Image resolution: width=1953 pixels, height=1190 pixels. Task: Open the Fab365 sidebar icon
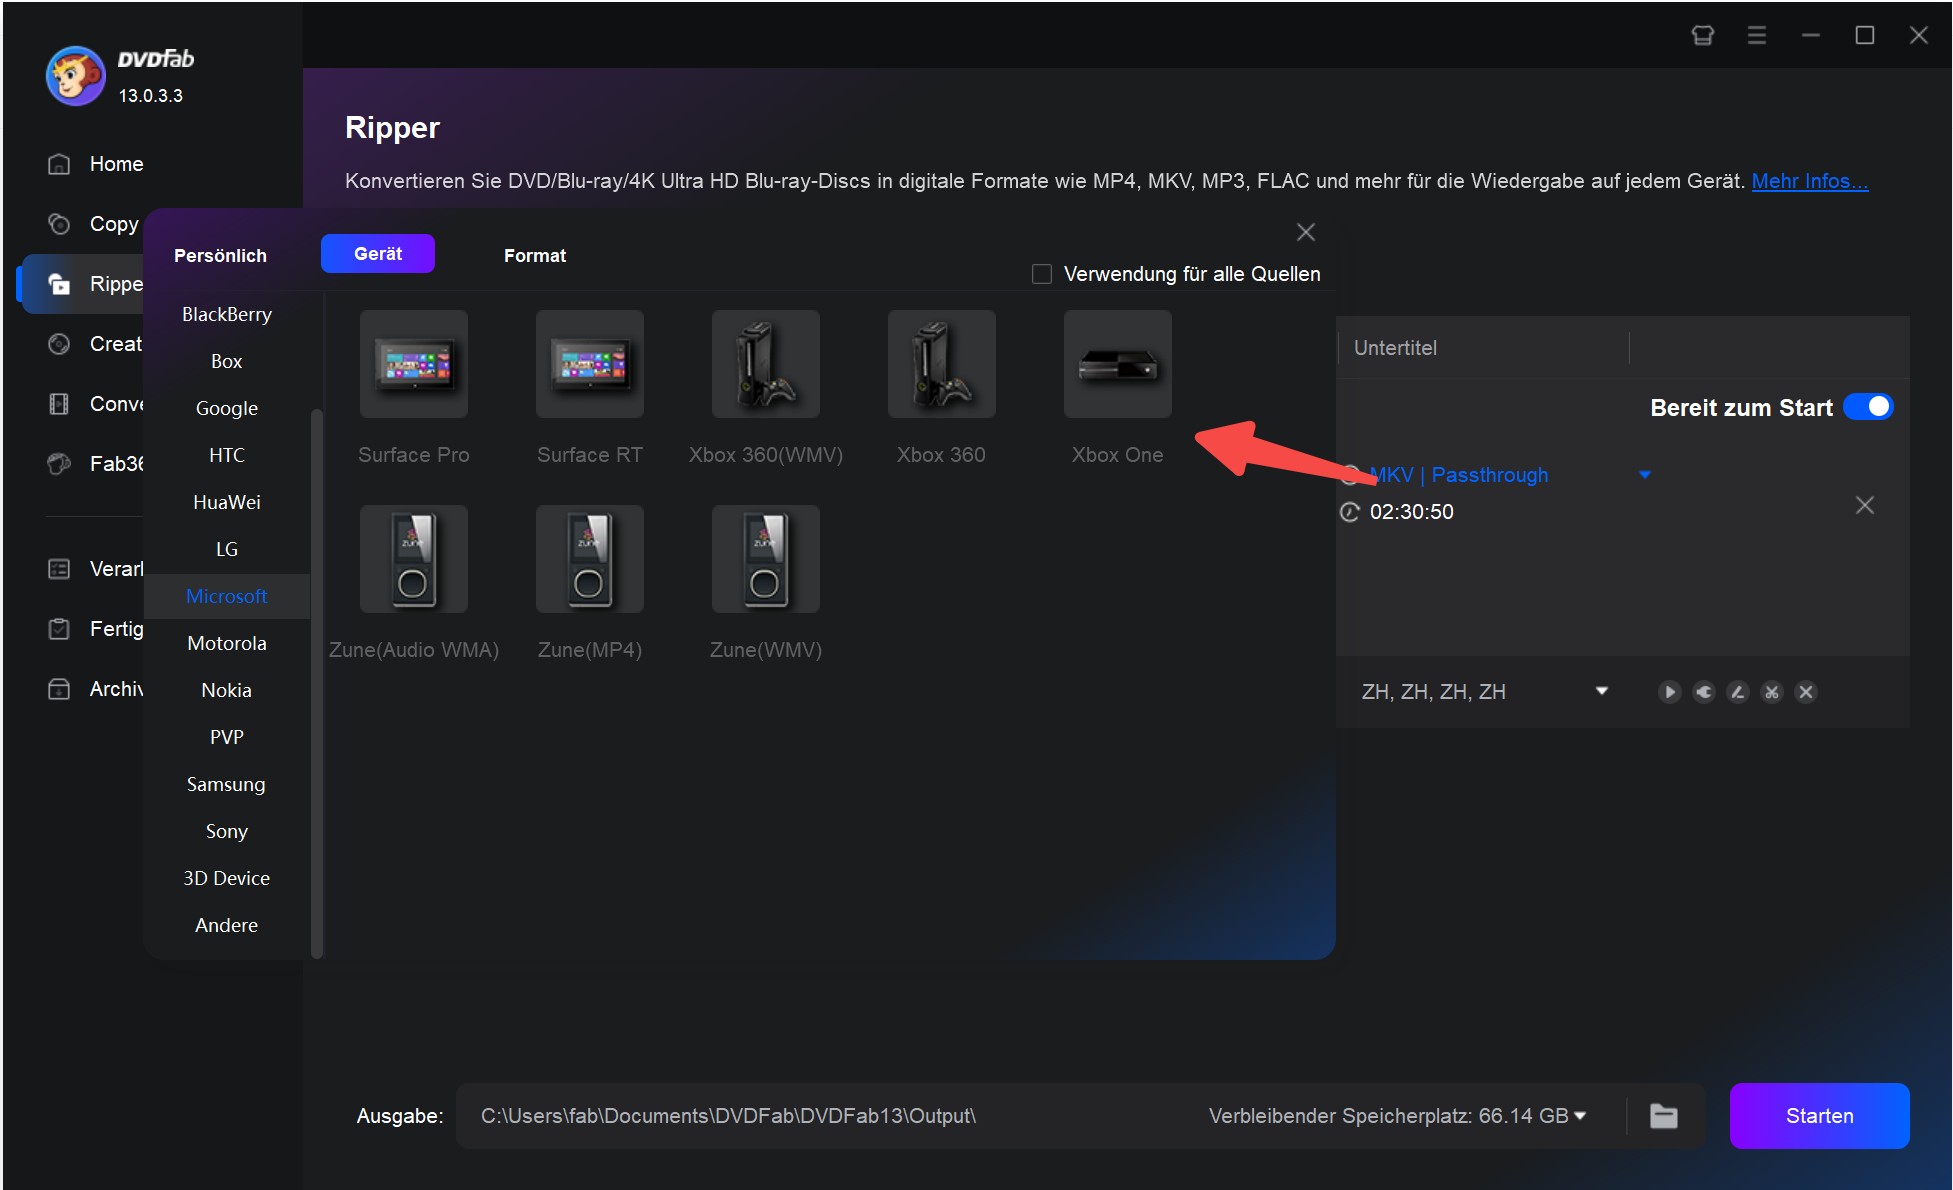59,464
